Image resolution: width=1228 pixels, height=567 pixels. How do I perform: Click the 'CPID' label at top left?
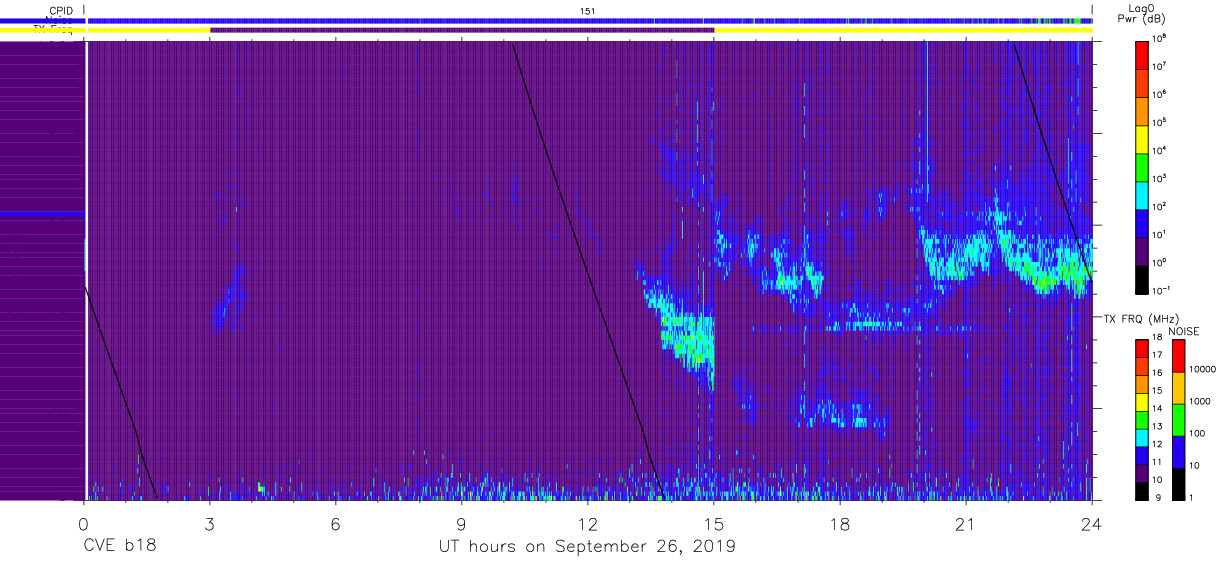[x=59, y=11]
